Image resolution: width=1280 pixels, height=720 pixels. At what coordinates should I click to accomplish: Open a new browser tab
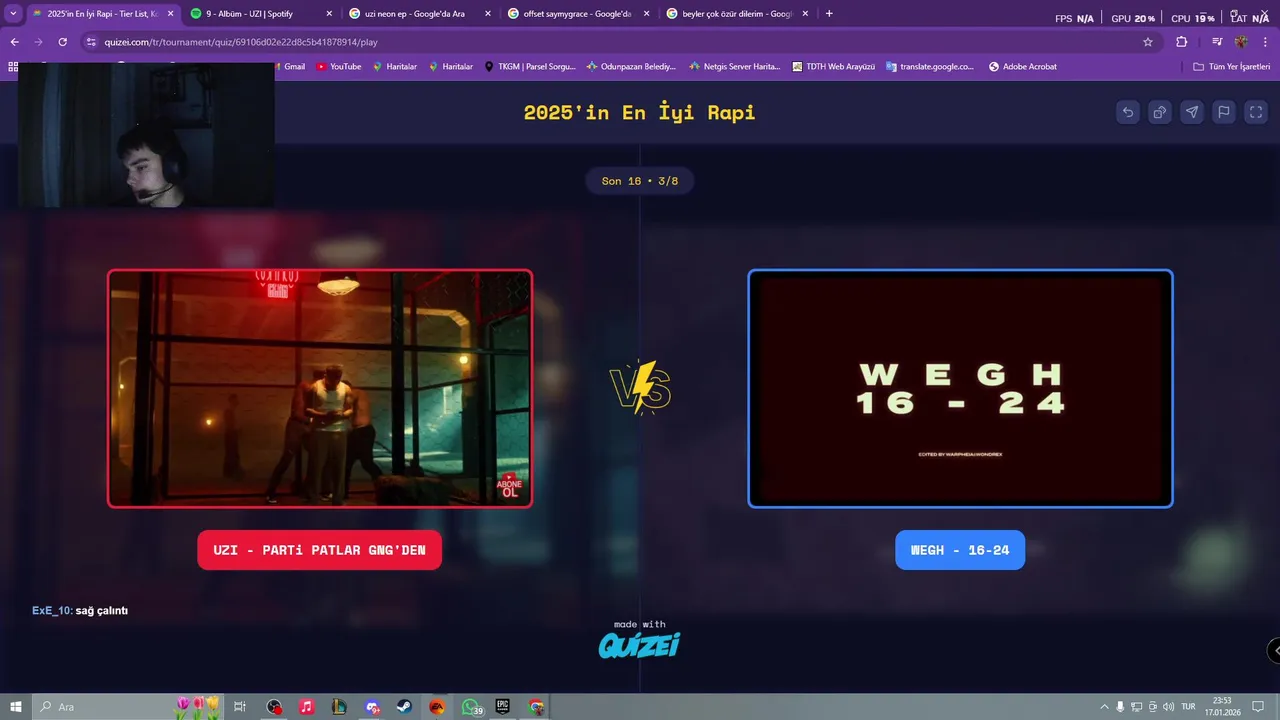[x=829, y=14]
